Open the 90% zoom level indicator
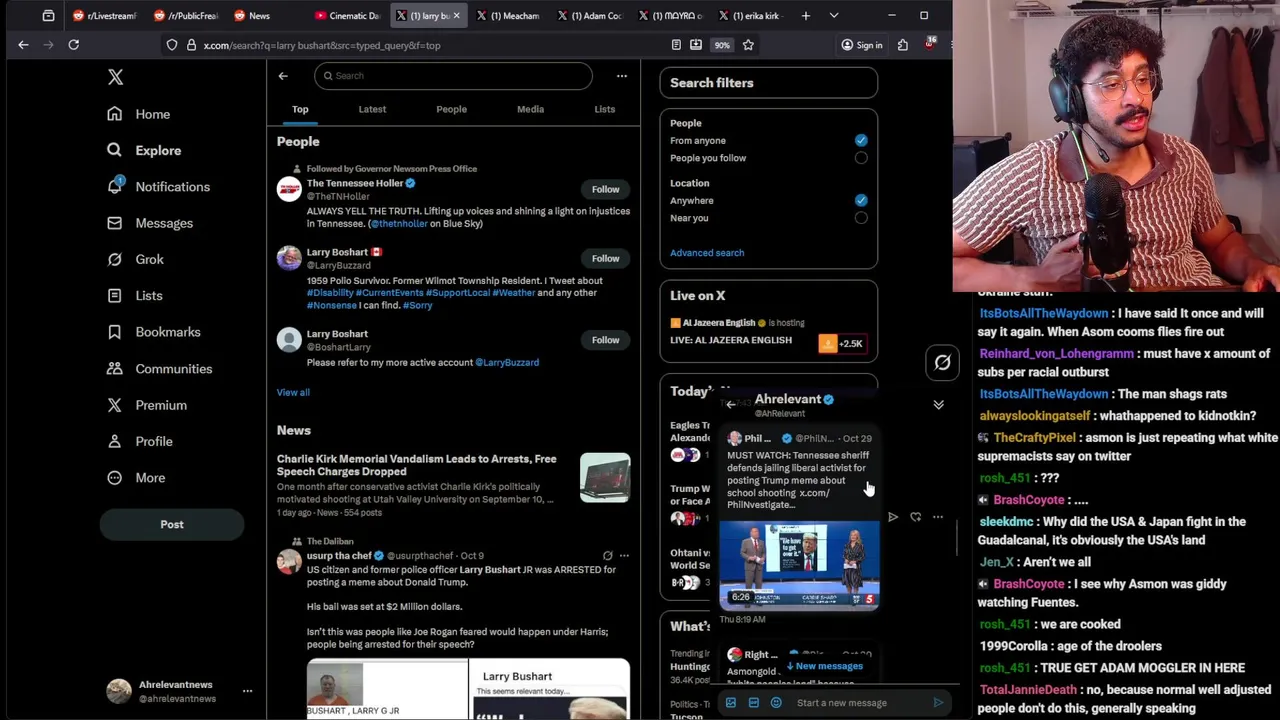This screenshot has width=1280, height=720. [722, 45]
